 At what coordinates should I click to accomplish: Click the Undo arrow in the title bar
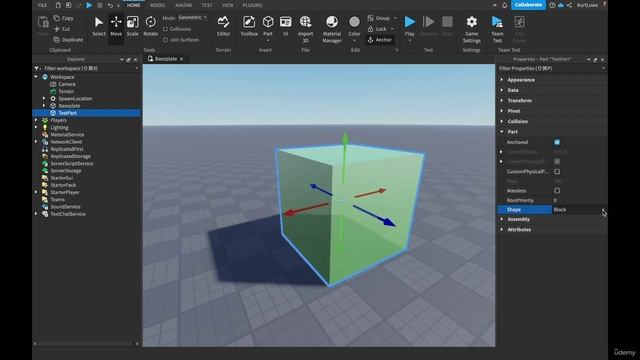110,5
